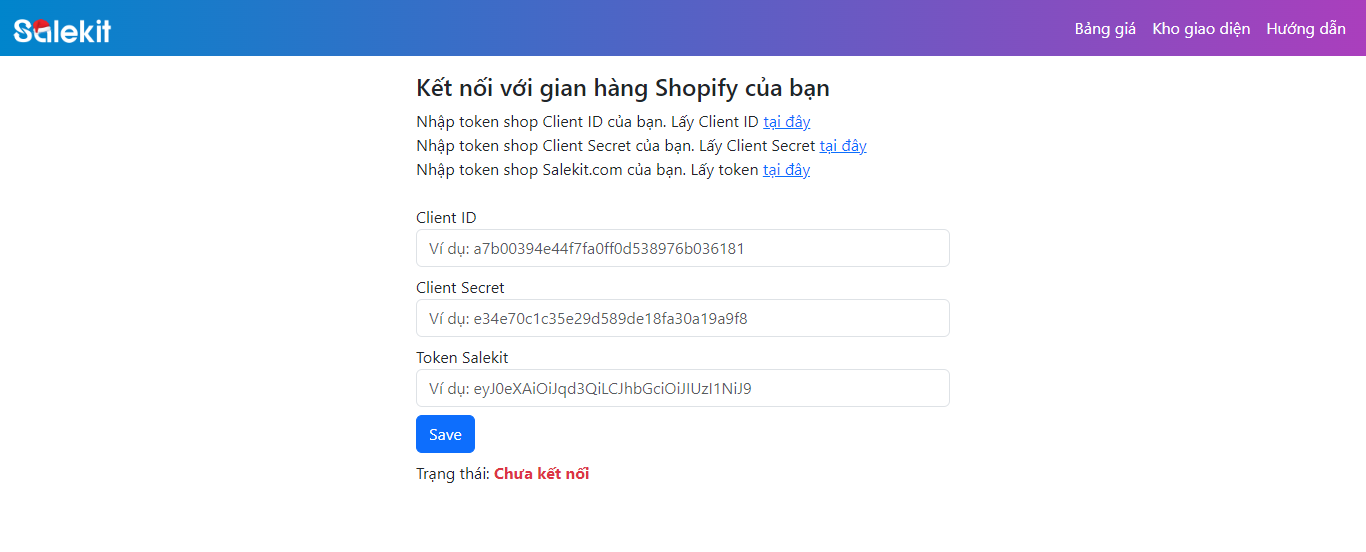Select the Token Salekit input field

682,388
